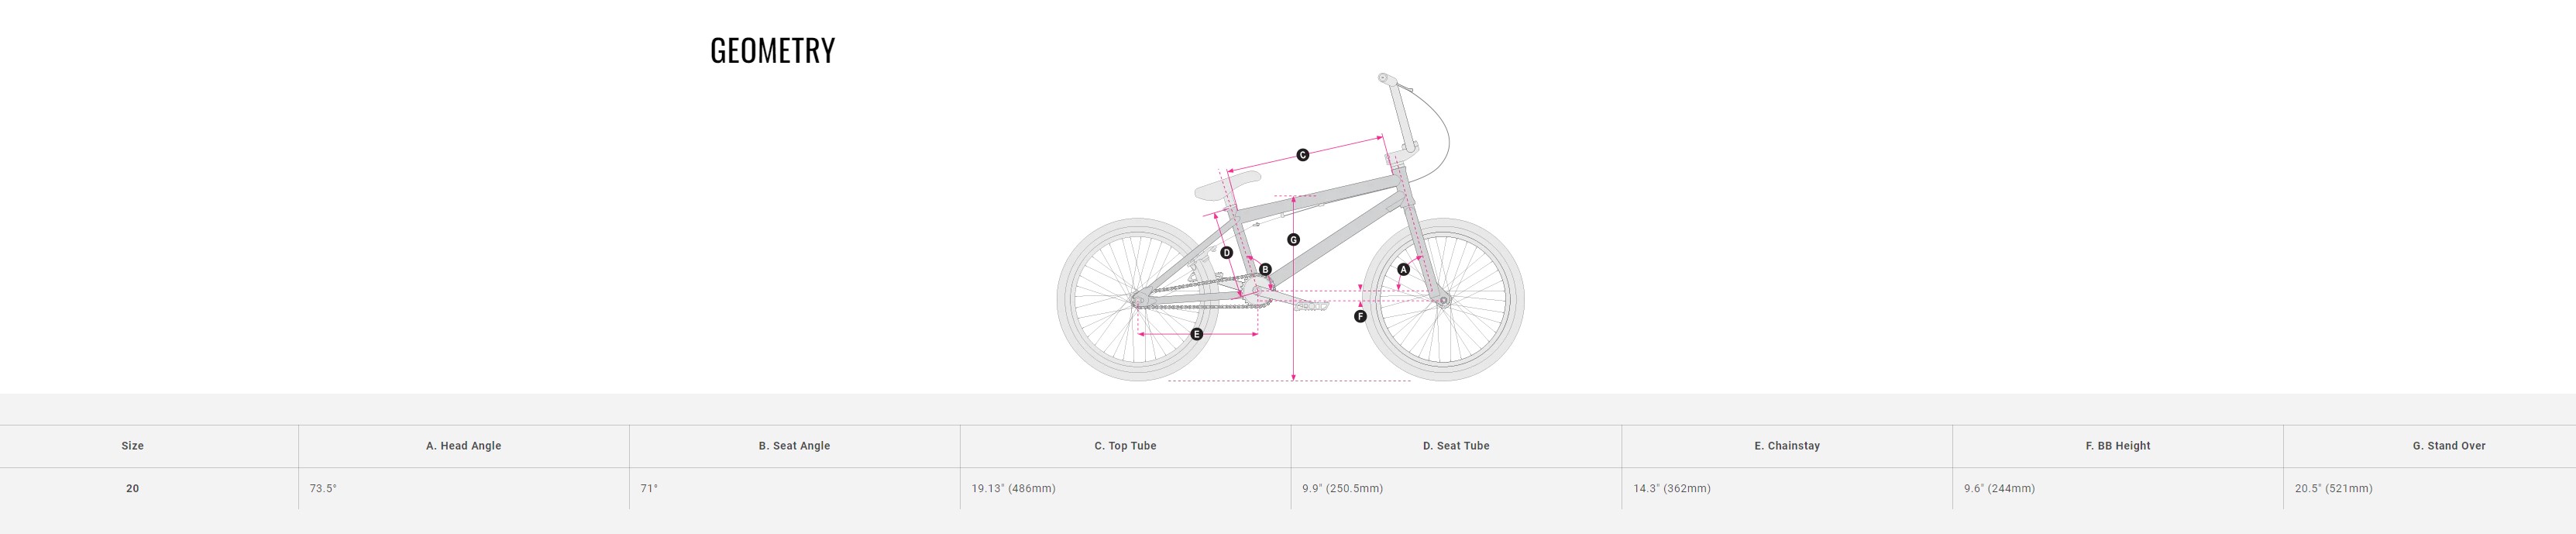The width and height of the screenshot is (2576, 534).
Task: Click the Size column header
Action: (132, 446)
